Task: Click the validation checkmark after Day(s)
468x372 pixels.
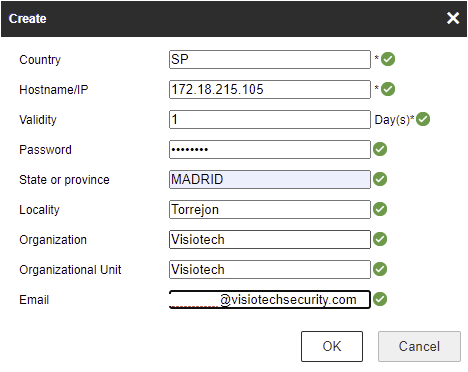Action: point(423,119)
